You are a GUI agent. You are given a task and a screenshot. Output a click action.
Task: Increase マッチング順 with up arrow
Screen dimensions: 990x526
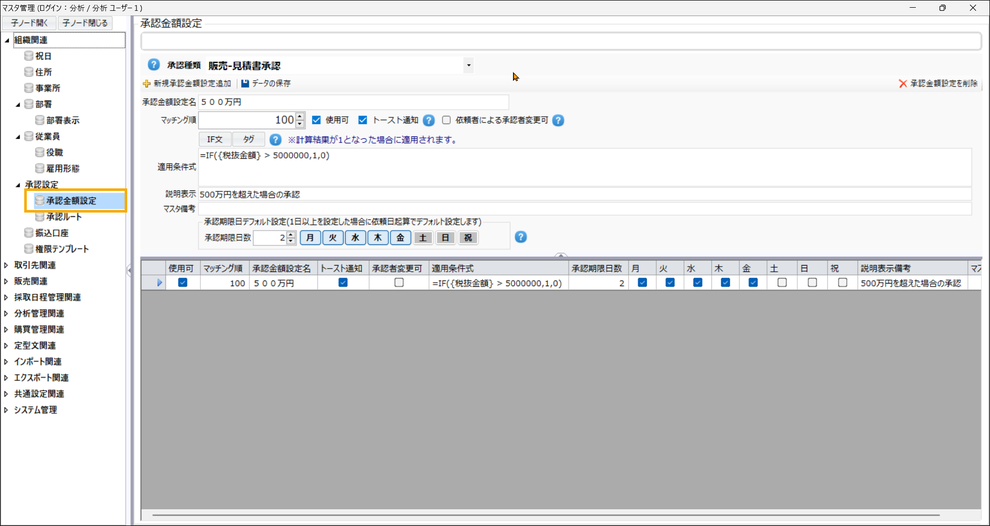[x=300, y=116]
